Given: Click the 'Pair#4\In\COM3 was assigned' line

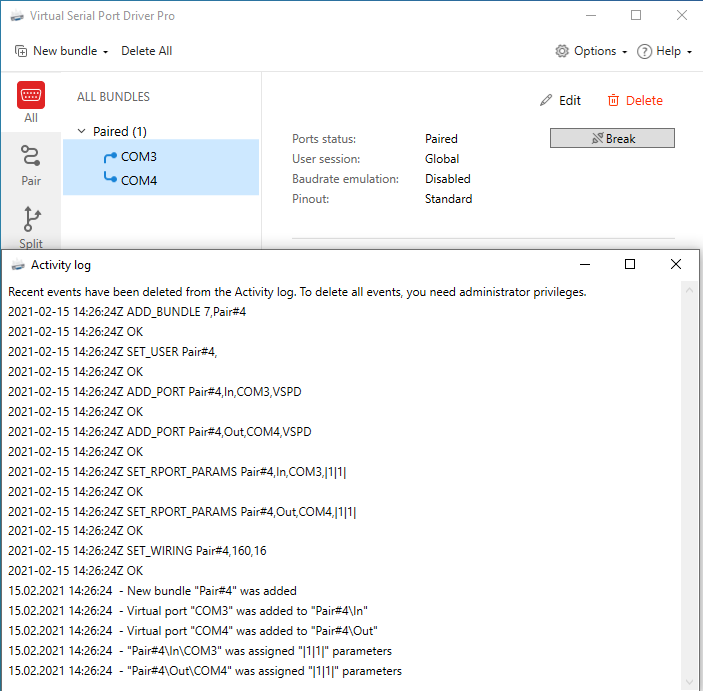Looking at the screenshot, I should [200, 651].
